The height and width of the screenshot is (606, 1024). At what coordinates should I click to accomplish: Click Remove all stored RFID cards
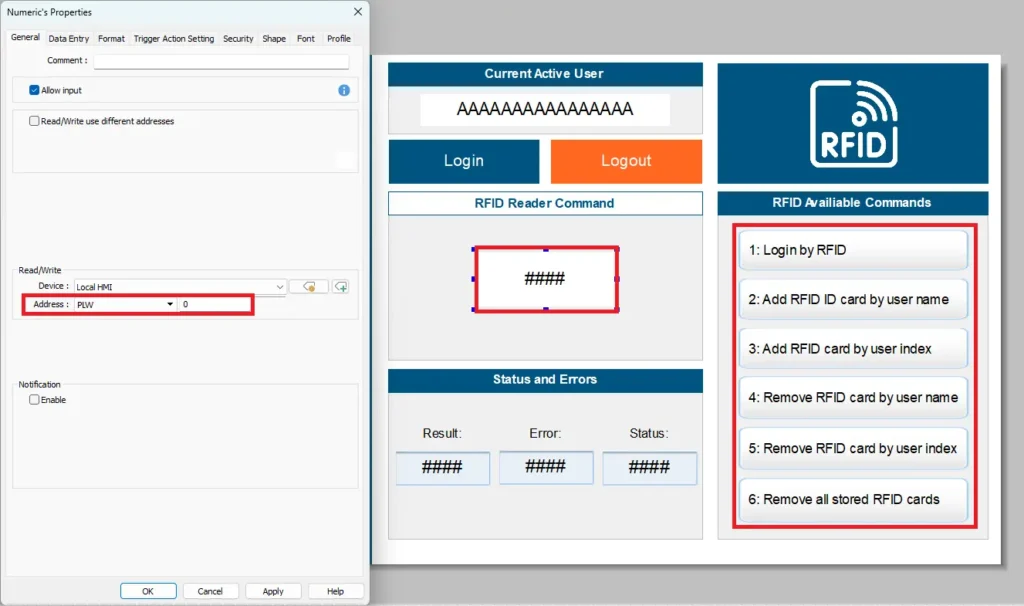[852, 499]
